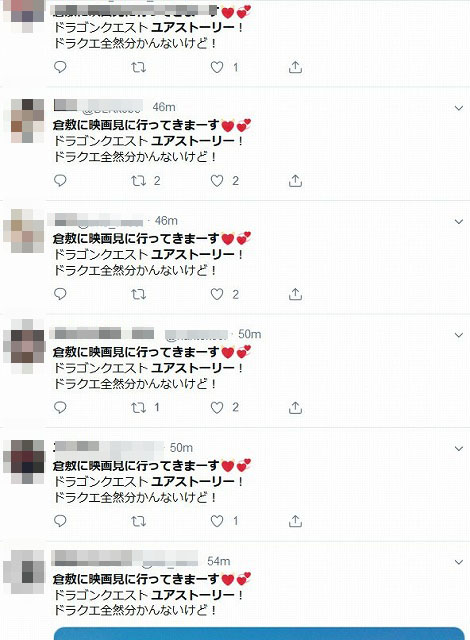Click the blue button at the bottom
The image size is (470, 640).
point(259,633)
